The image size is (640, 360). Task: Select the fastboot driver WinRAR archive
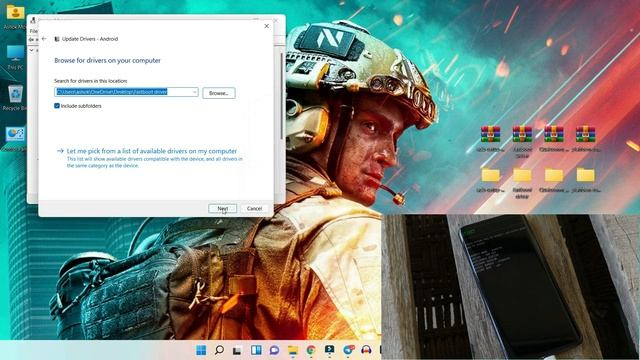click(522, 141)
